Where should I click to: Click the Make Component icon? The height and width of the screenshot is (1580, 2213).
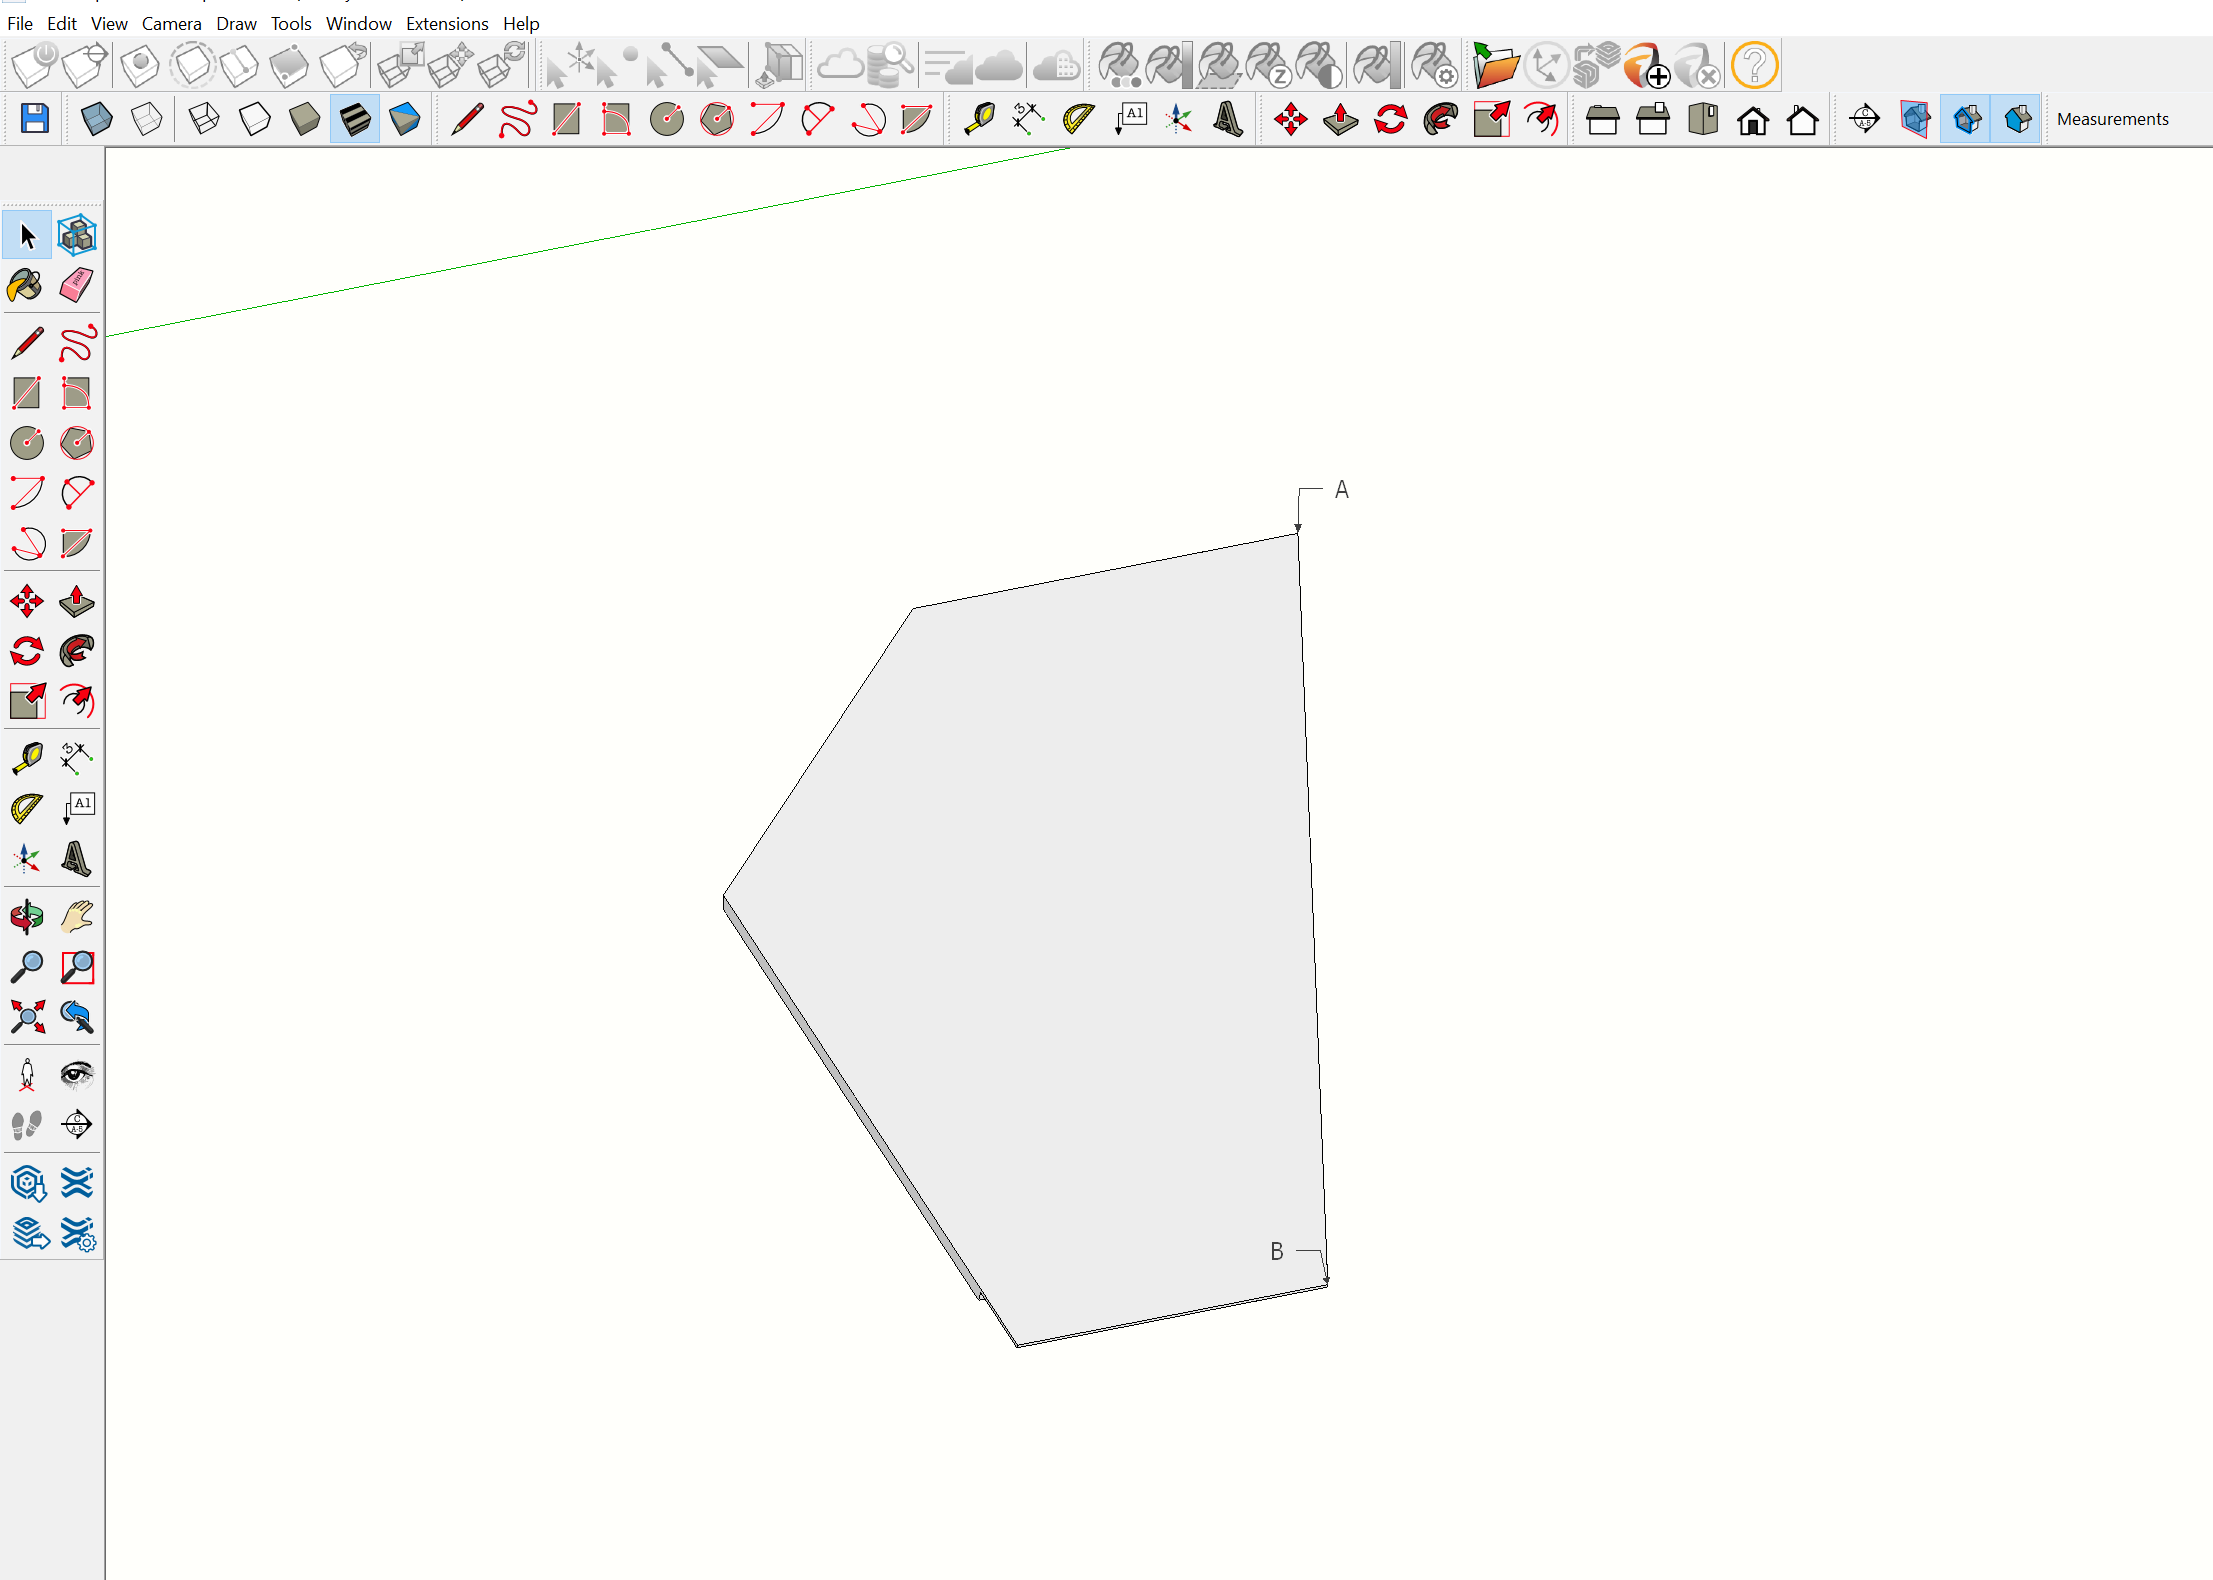point(77,236)
